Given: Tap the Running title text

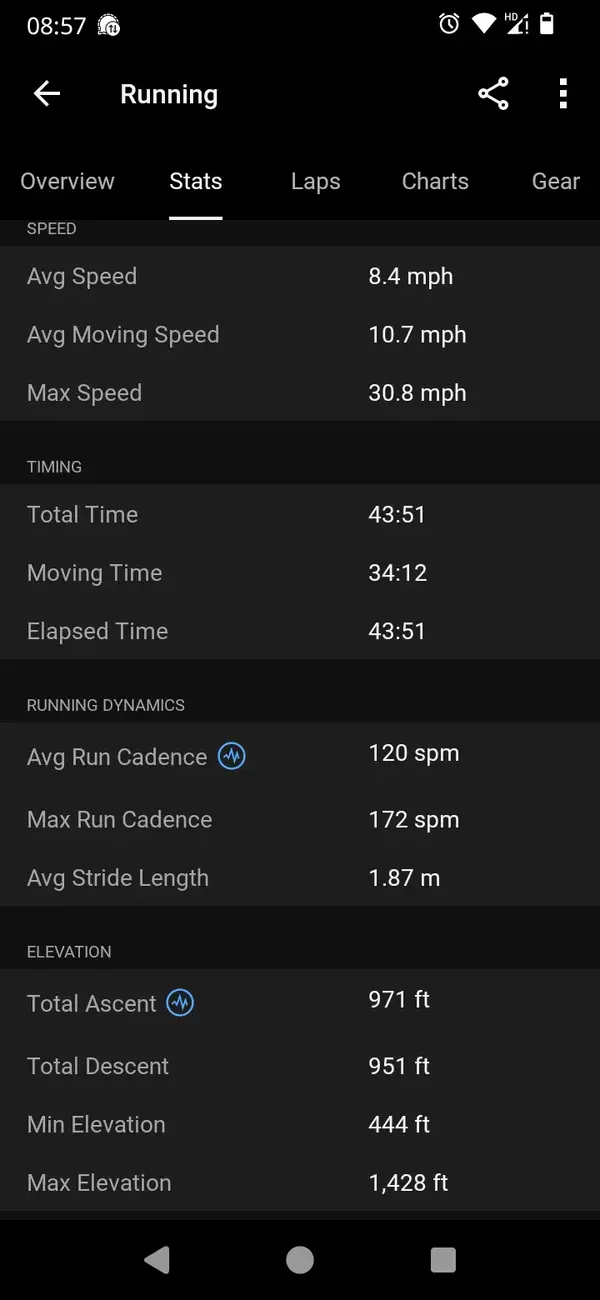Looking at the screenshot, I should pos(169,95).
